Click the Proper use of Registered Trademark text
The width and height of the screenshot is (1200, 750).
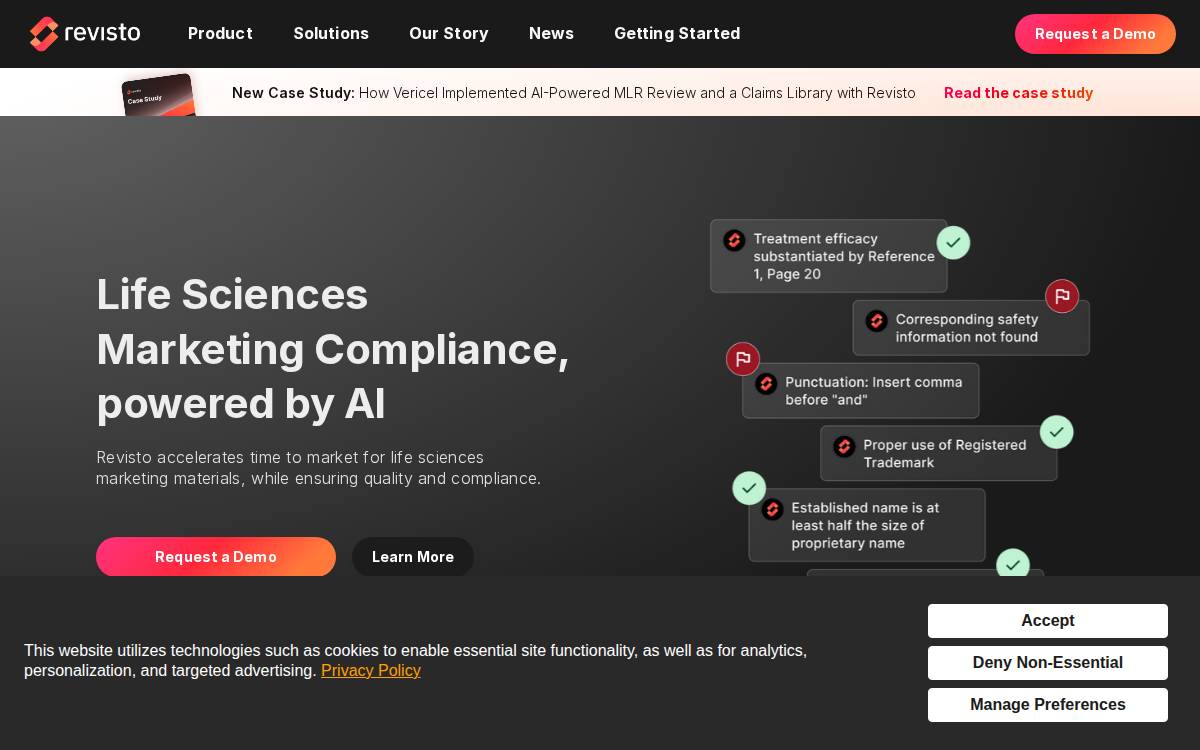pos(945,453)
